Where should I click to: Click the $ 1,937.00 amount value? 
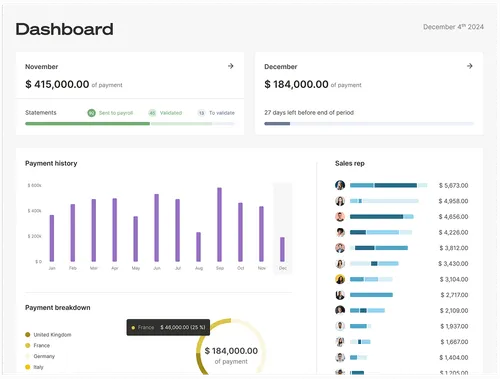point(454,326)
